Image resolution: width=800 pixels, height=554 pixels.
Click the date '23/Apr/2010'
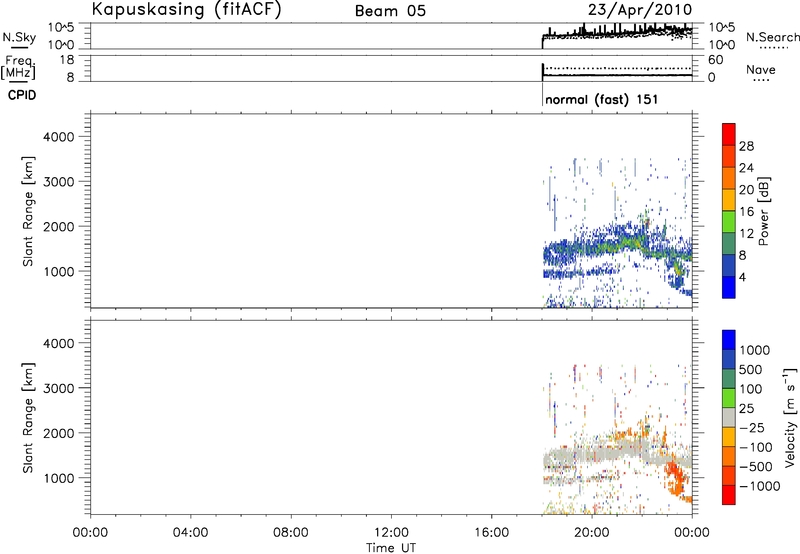click(x=640, y=10)
